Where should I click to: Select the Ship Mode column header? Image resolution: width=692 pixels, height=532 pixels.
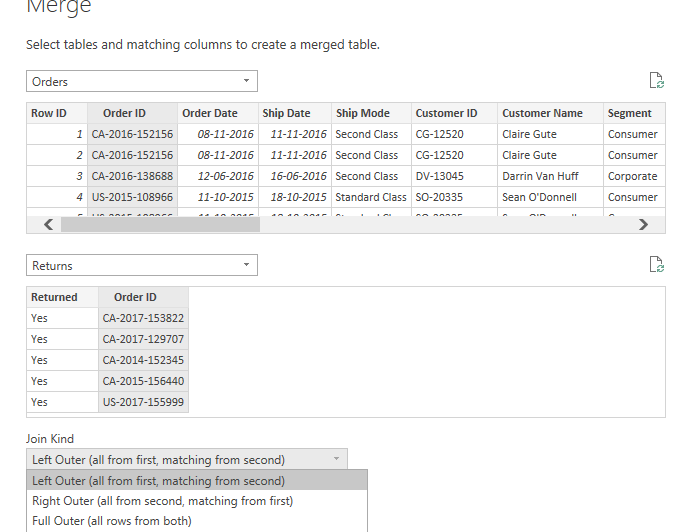(361, 113)
